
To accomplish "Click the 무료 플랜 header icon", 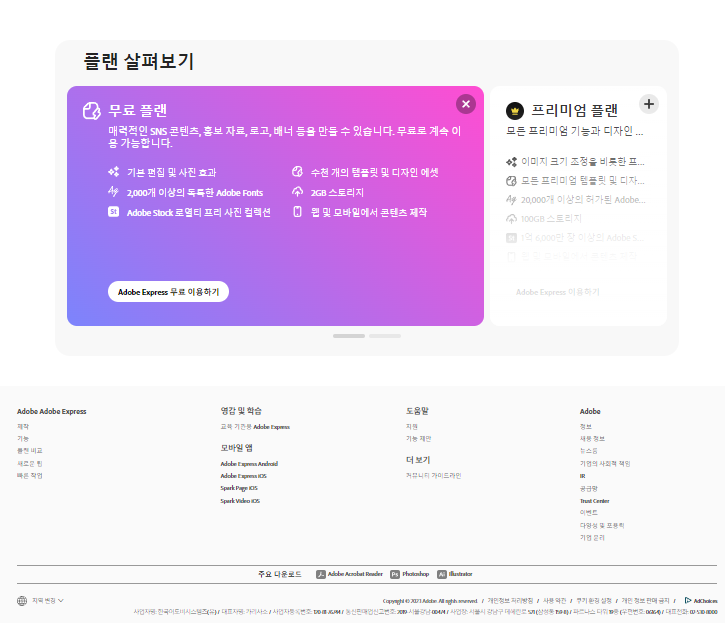I will [x=92, y=111].
